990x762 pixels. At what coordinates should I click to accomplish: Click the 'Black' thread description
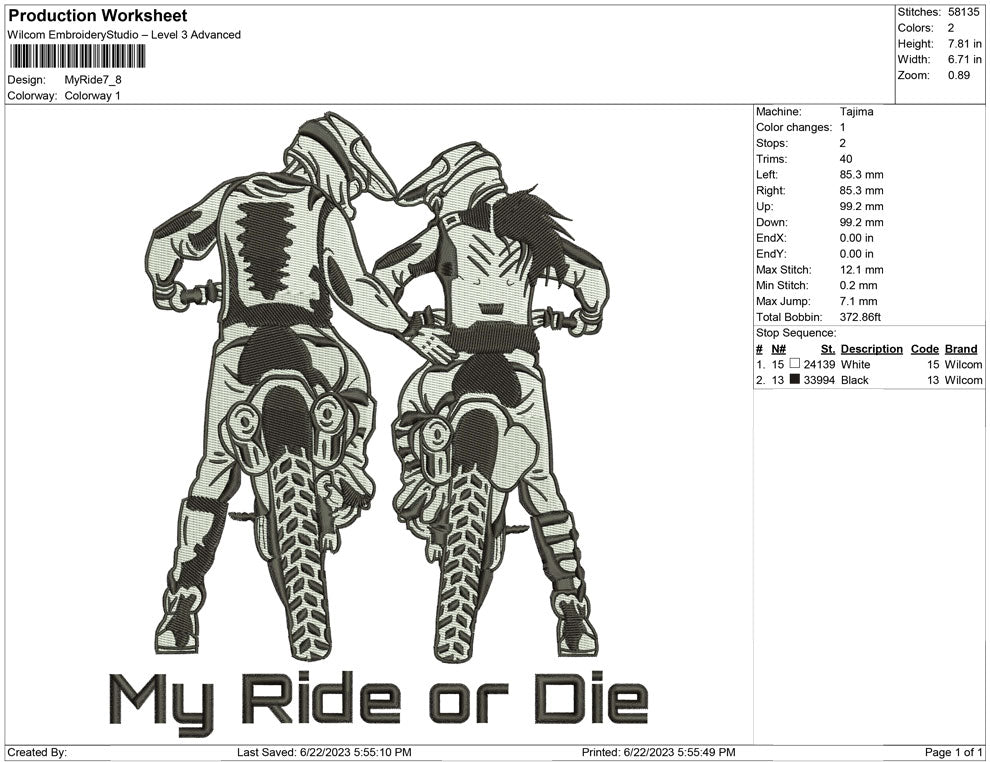(854, 380)
